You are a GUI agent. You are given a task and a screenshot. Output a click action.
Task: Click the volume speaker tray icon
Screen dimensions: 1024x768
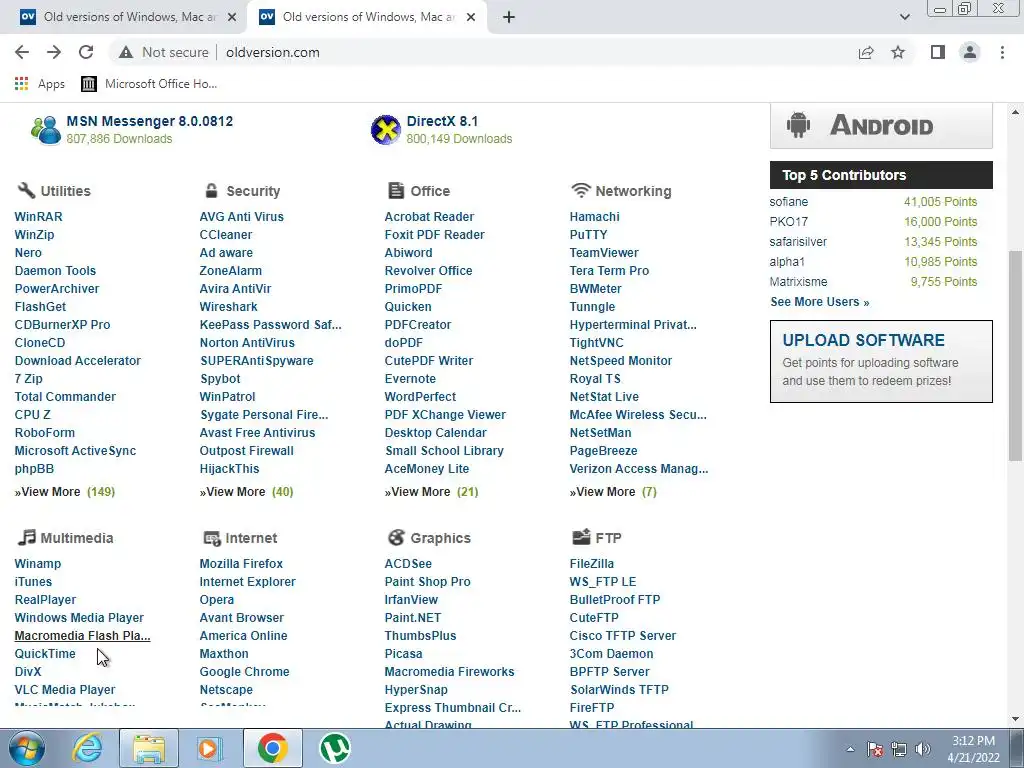(923, 749)
